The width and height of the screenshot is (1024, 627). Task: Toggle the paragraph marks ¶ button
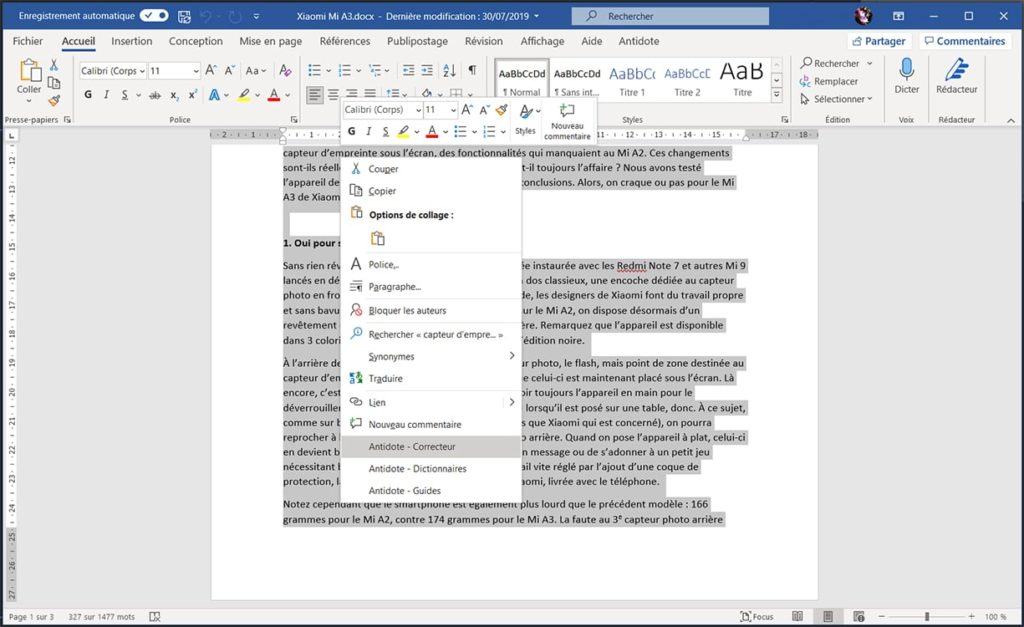pos(472,70)
